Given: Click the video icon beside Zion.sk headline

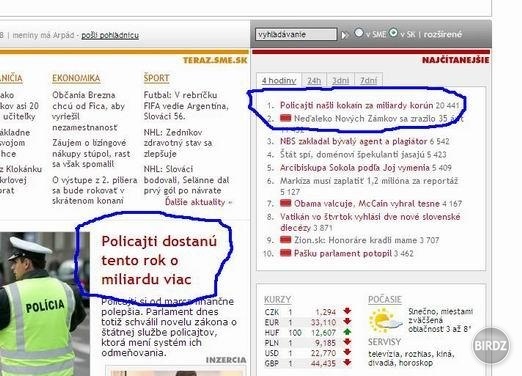Looking at the screenshot, I should (286, 240).
